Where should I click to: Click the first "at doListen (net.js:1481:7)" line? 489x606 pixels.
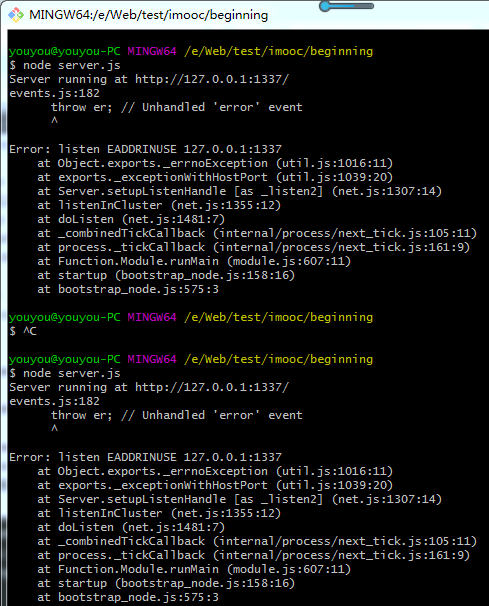click(131, 219)
